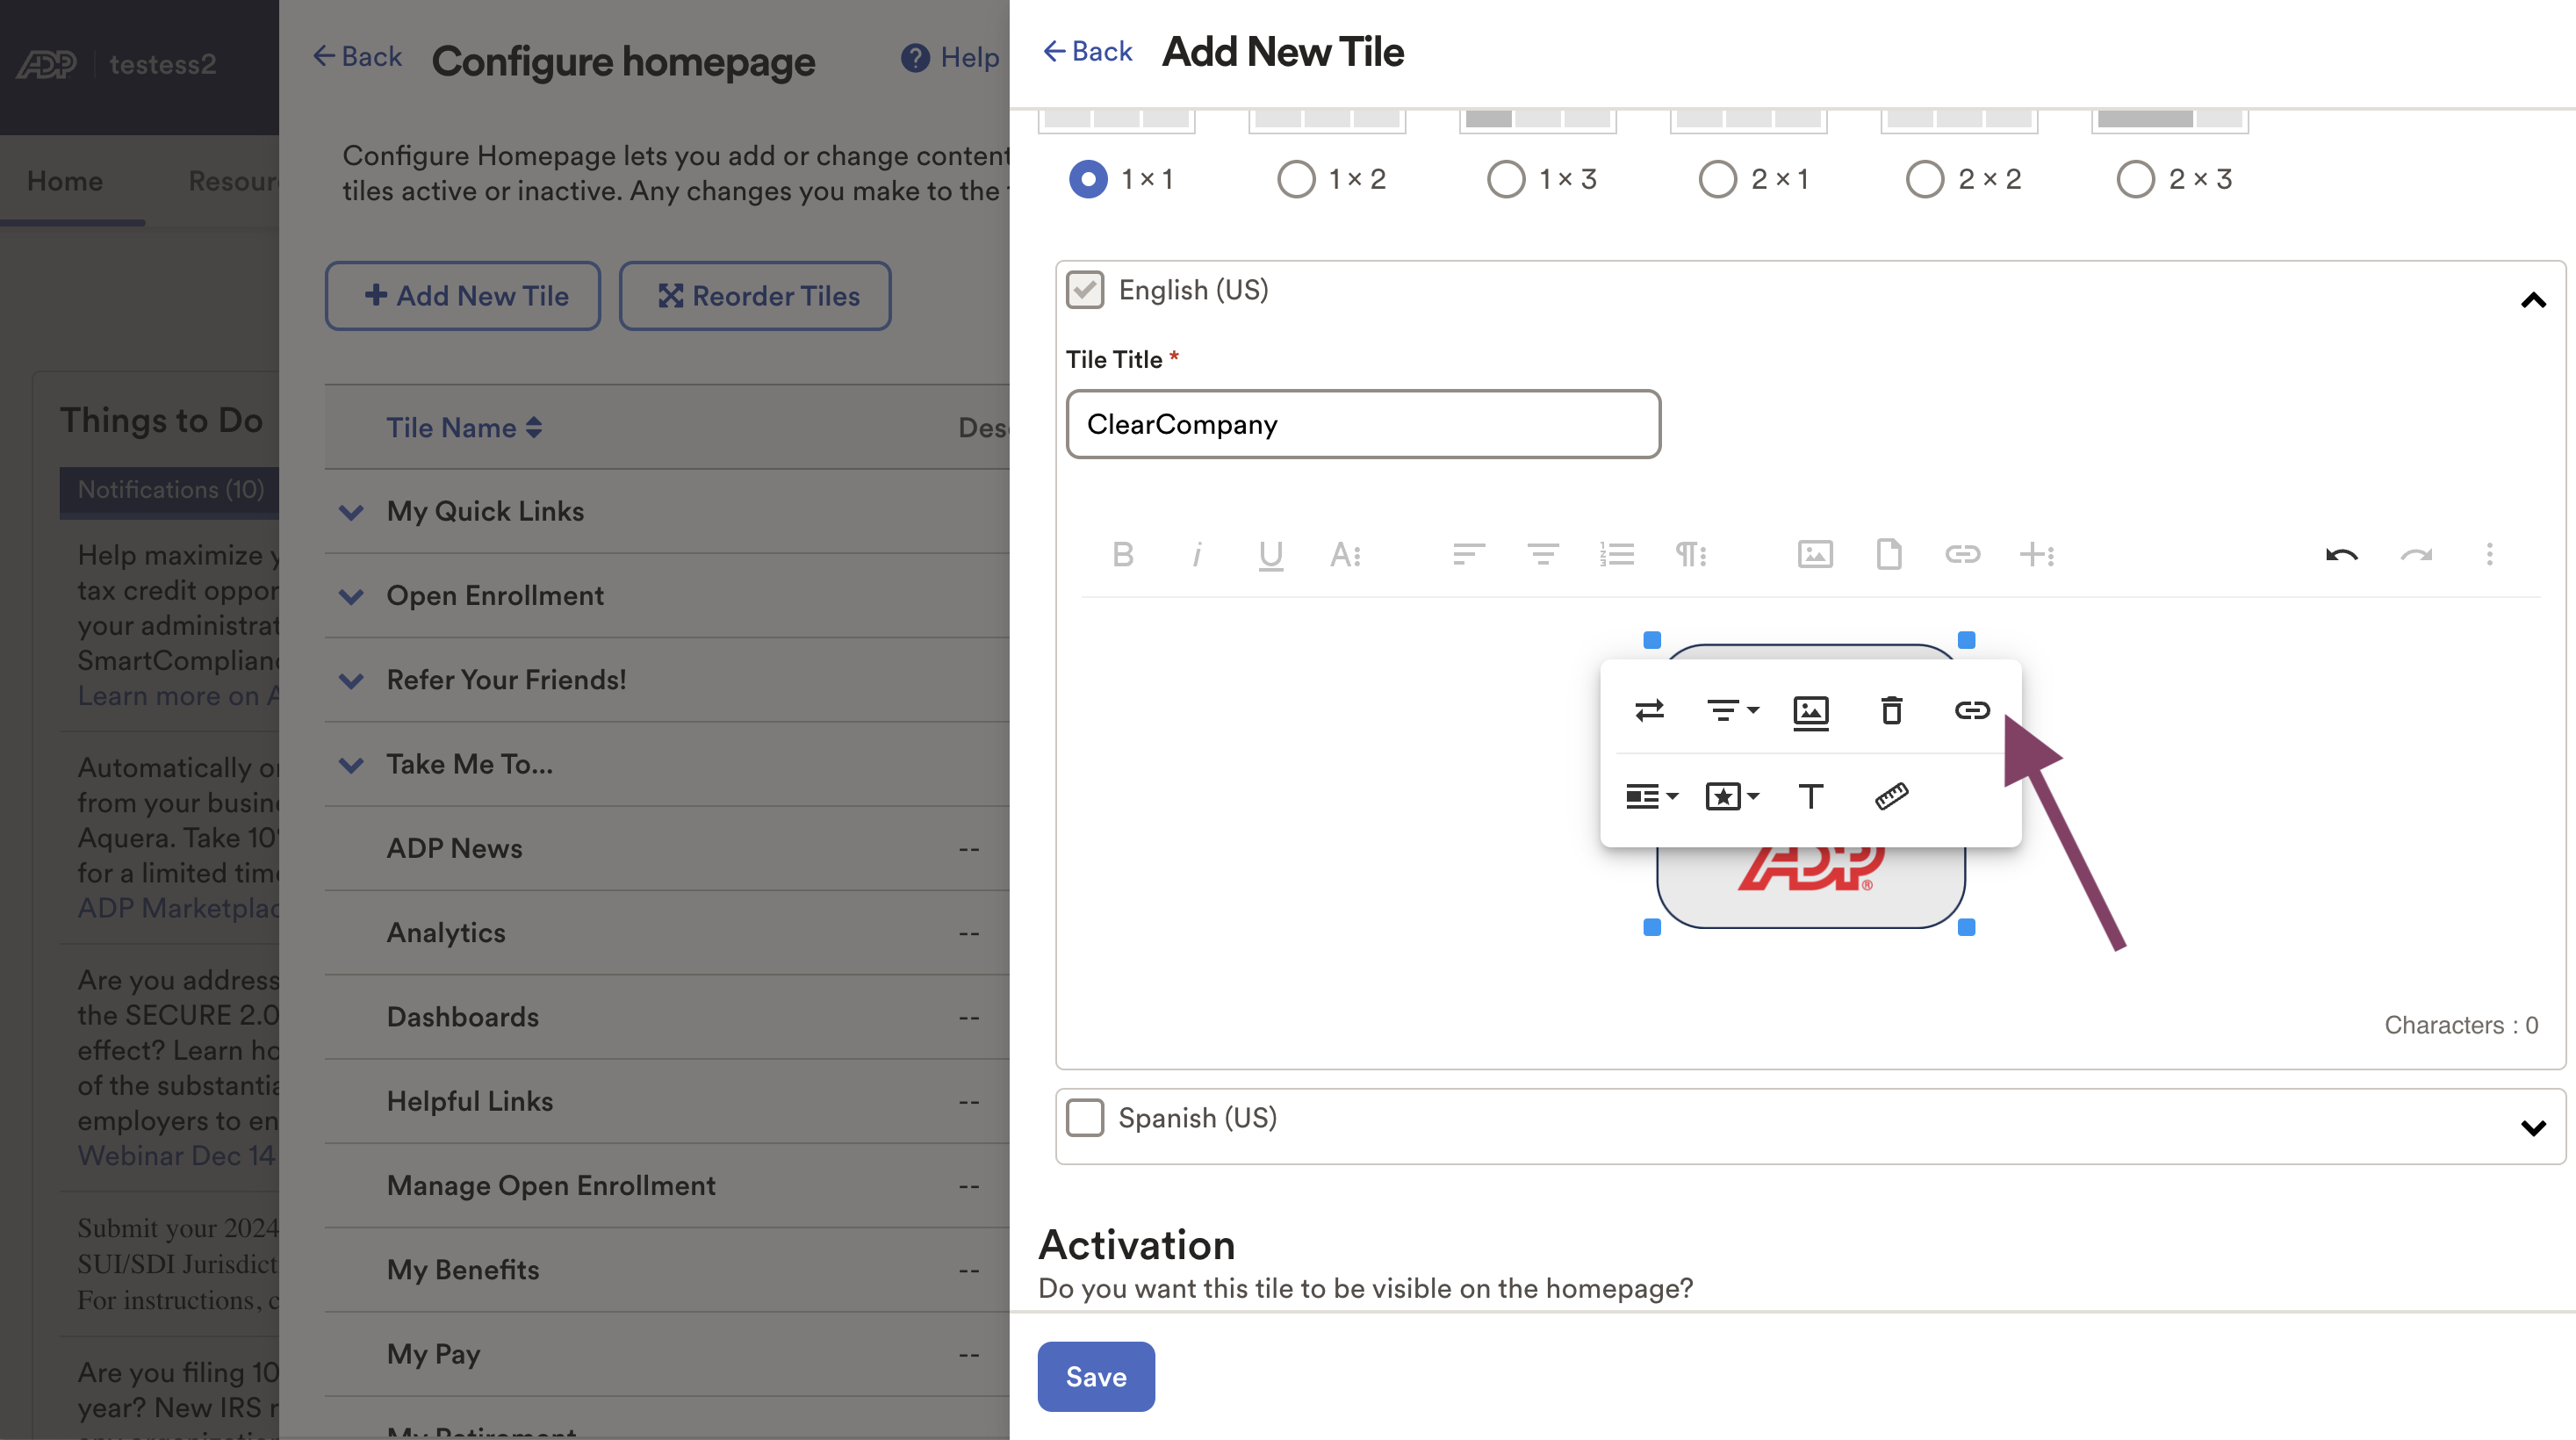This screenshot has width=2576, height=1440.
Task: Click the ADP logo in header
Action: (x=47, y=64)
